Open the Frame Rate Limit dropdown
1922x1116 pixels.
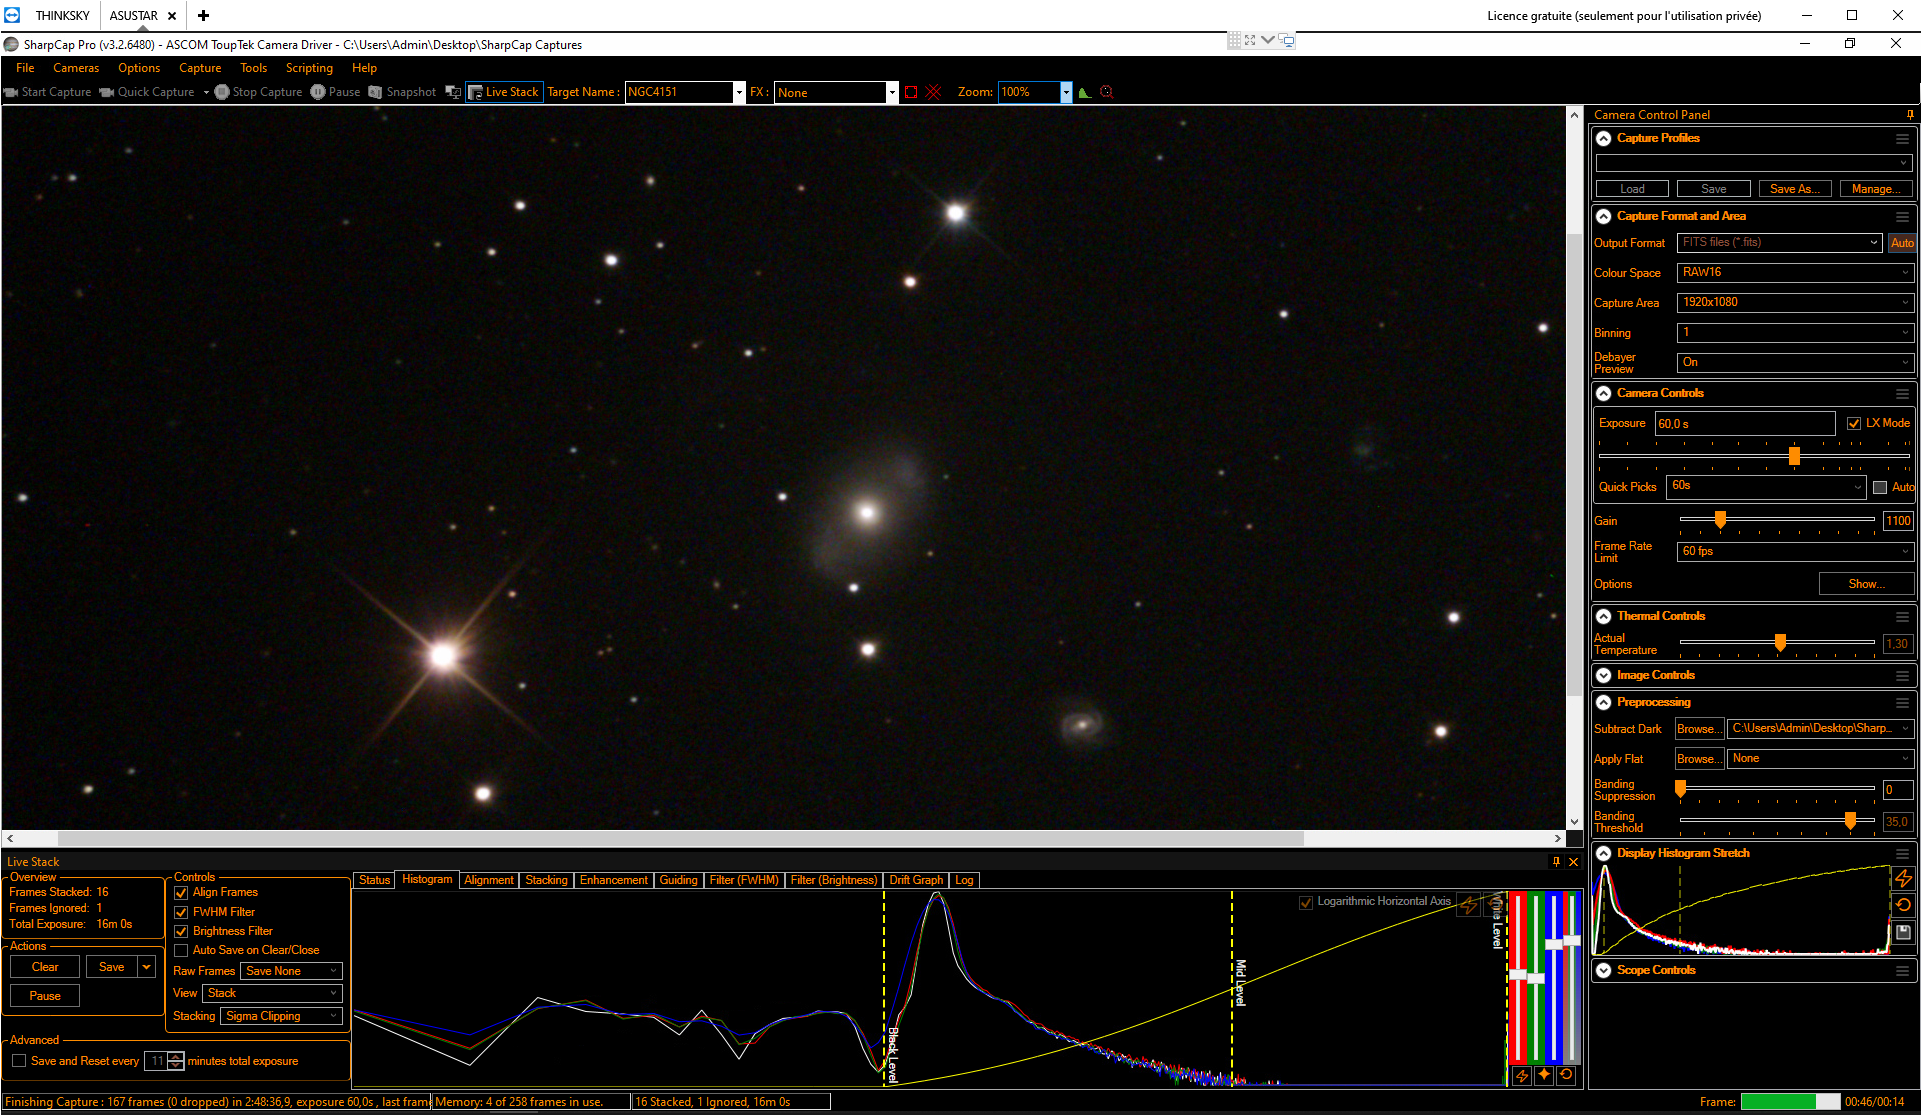click(1795, 552)
